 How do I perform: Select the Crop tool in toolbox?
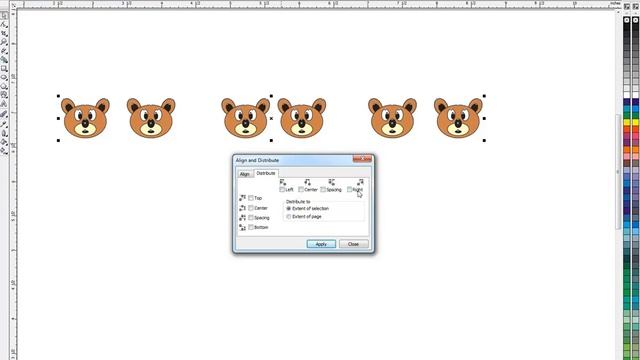(4, 33)
